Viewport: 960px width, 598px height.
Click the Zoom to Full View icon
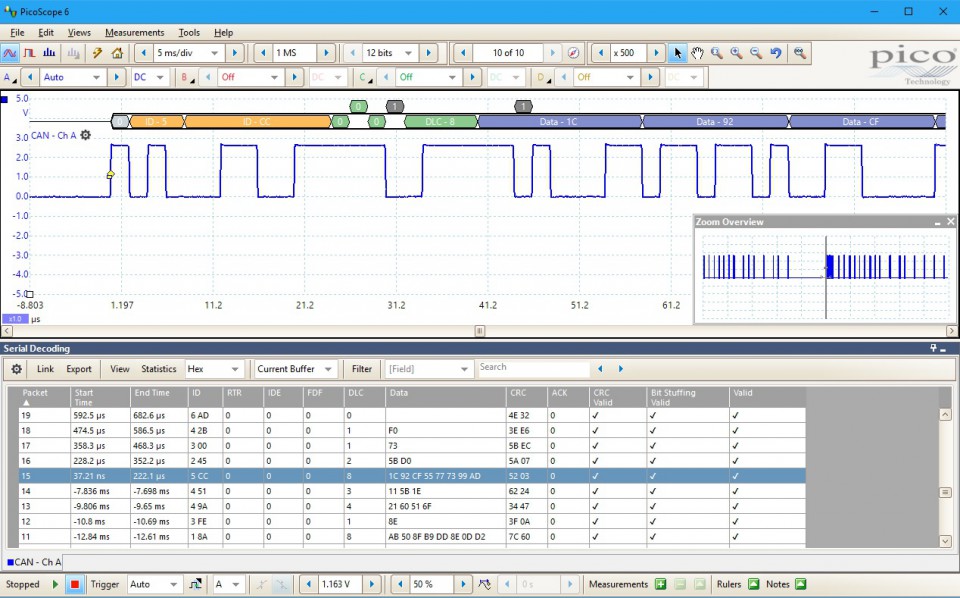[800, 53]
